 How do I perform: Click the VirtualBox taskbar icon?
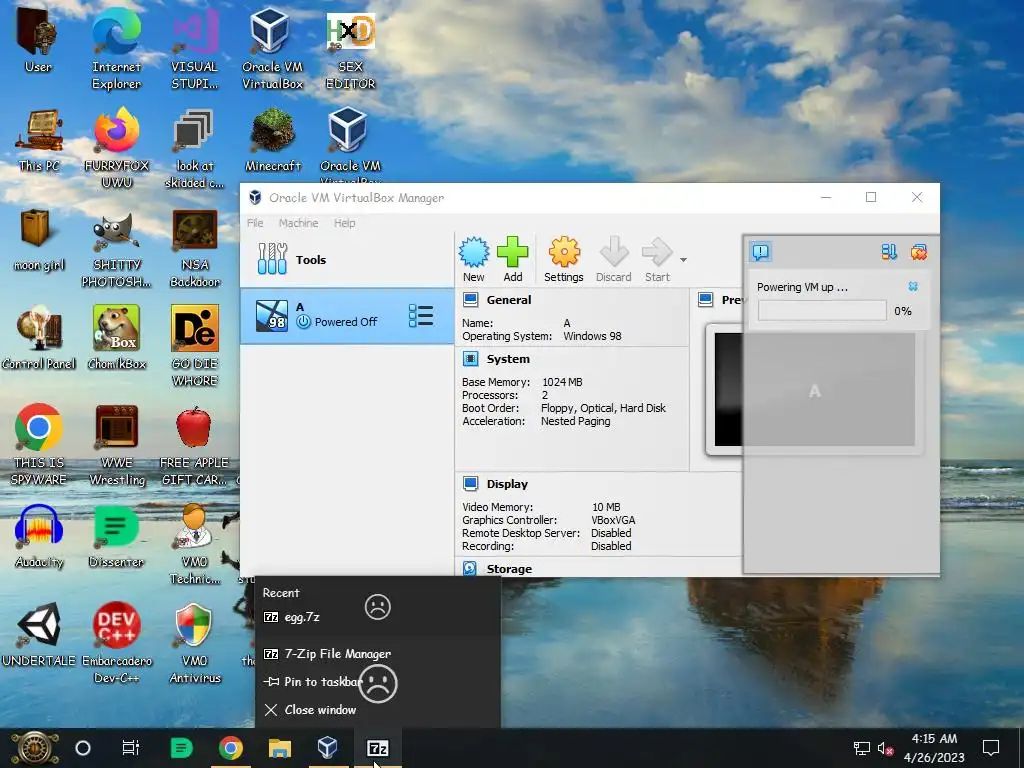tap(328, 748)
